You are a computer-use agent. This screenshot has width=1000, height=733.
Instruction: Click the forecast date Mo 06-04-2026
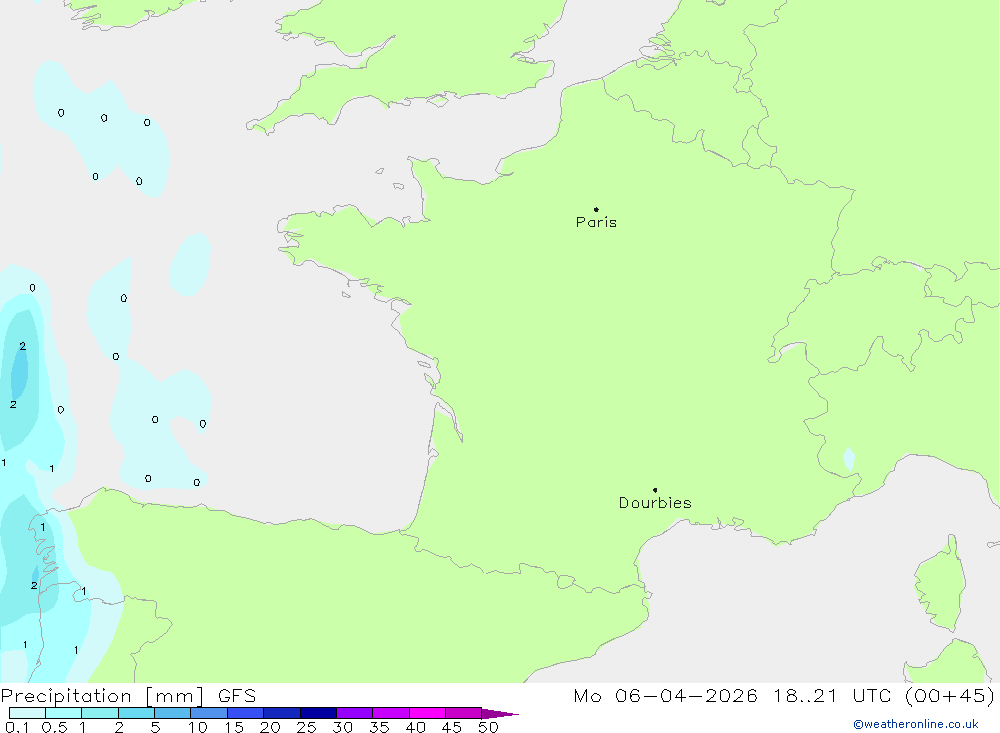(665, 696)
